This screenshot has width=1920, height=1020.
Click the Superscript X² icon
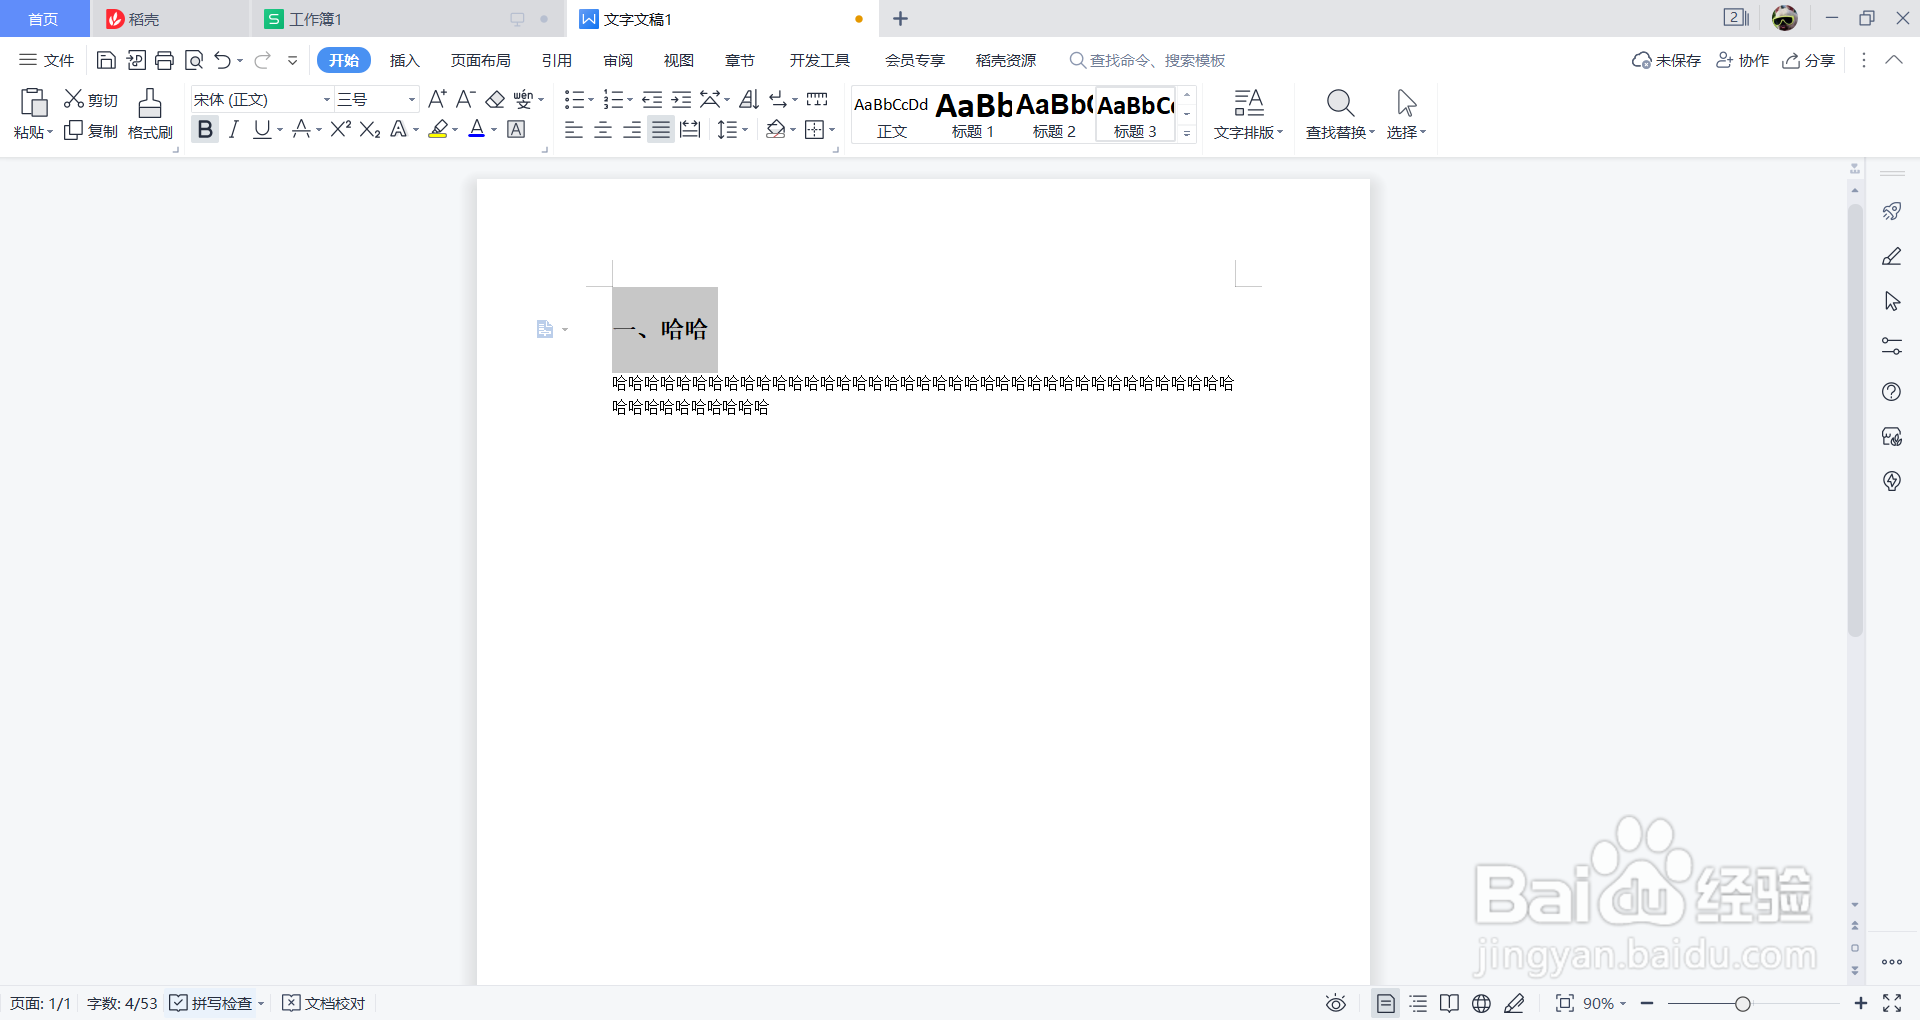point(341,129)
